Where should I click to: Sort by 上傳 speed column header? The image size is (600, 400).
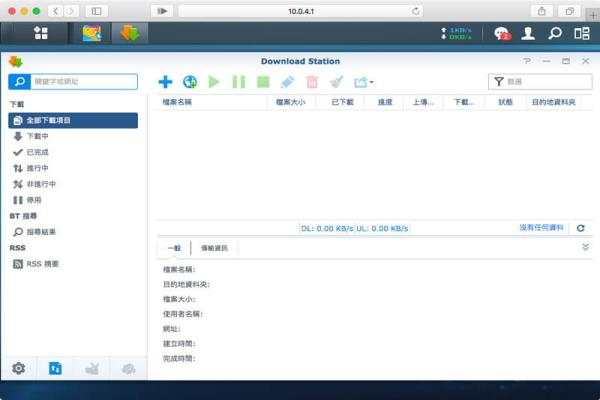423,102
